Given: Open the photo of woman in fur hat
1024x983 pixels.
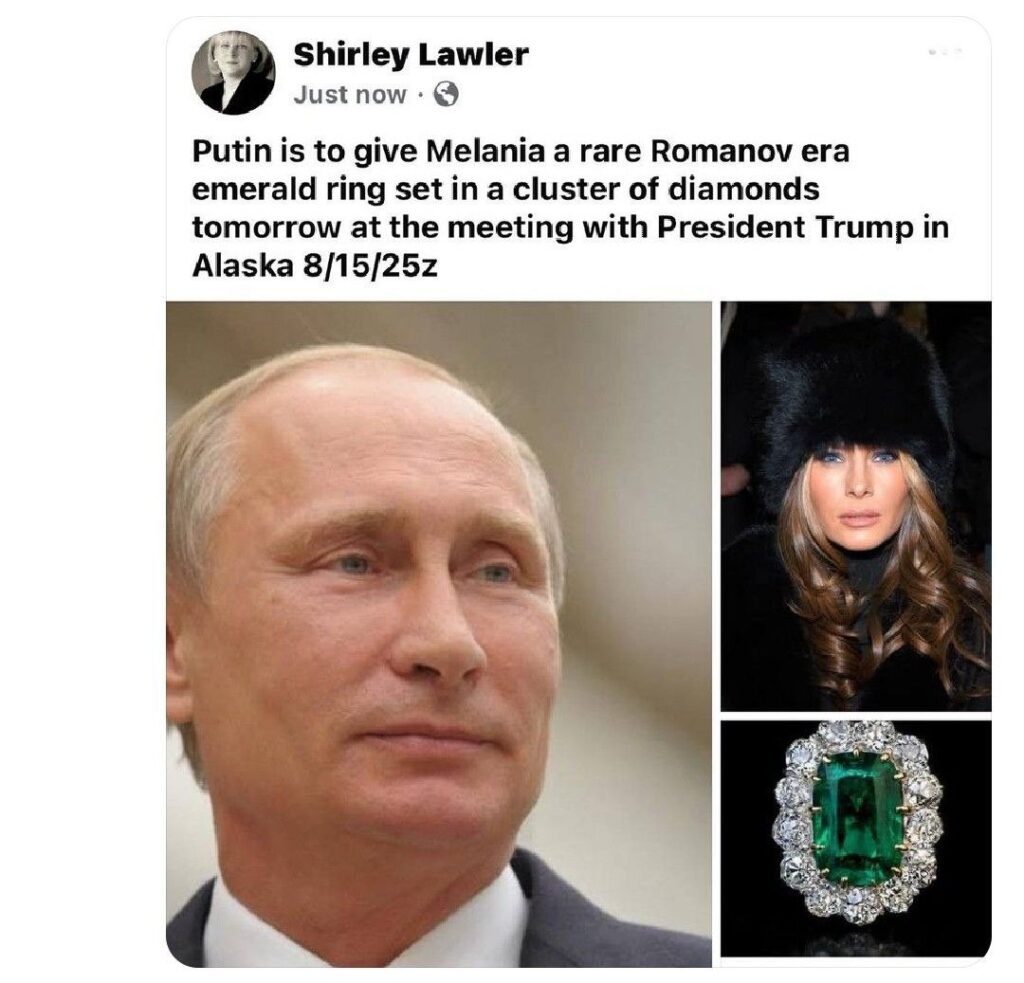Looking at the screenshot, I should coord(856,506).
